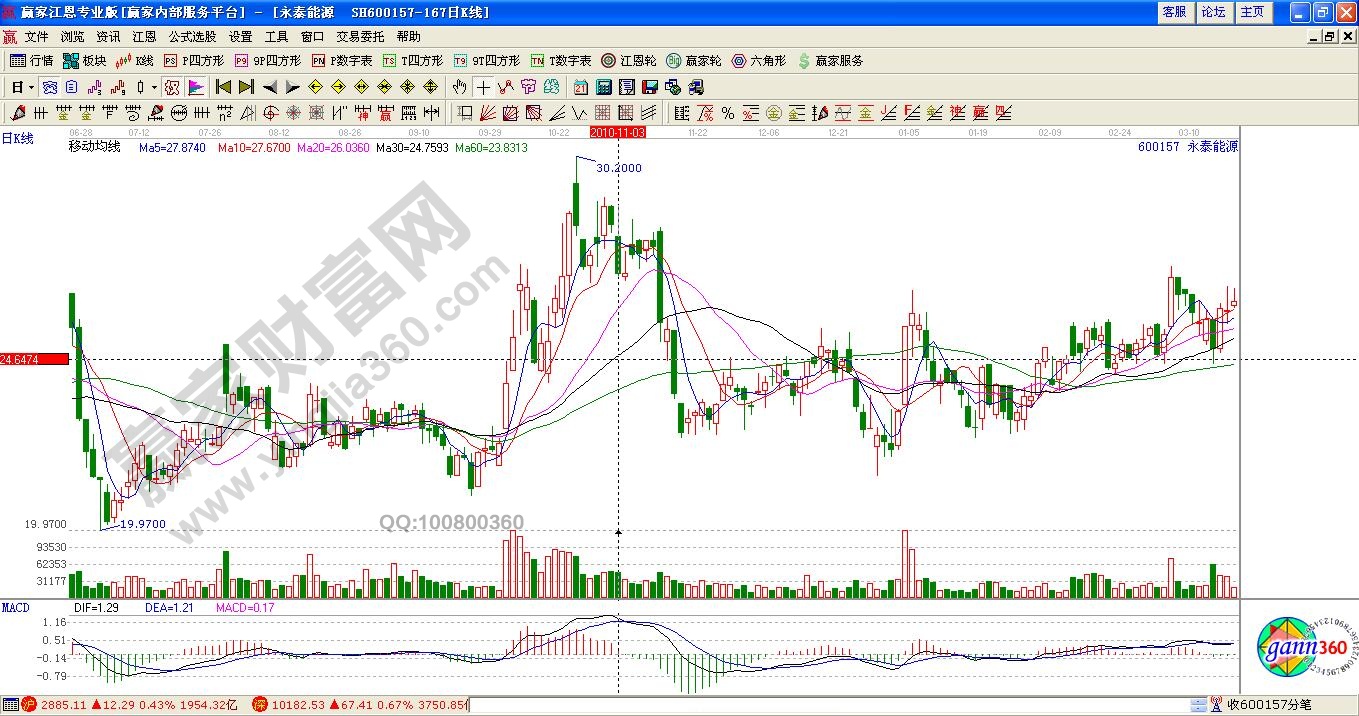Open the 六角形 hexagon tool
Image resolution: width=1359 pixels, height=716 pixels.
(x=758, y=61)
